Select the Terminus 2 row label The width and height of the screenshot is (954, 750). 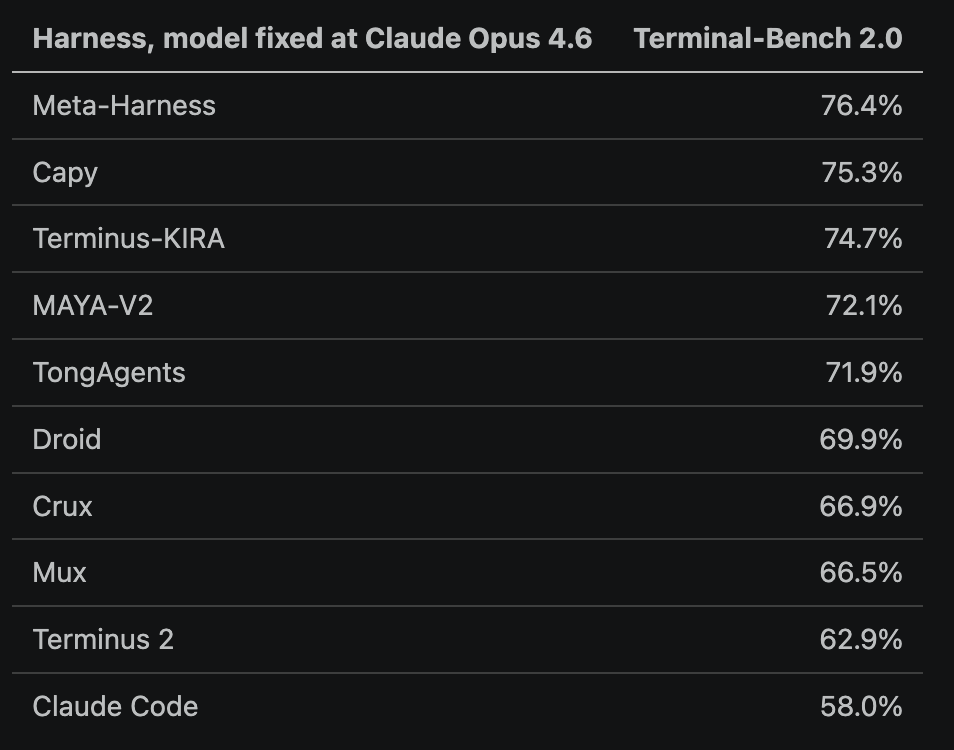(103, 639)
